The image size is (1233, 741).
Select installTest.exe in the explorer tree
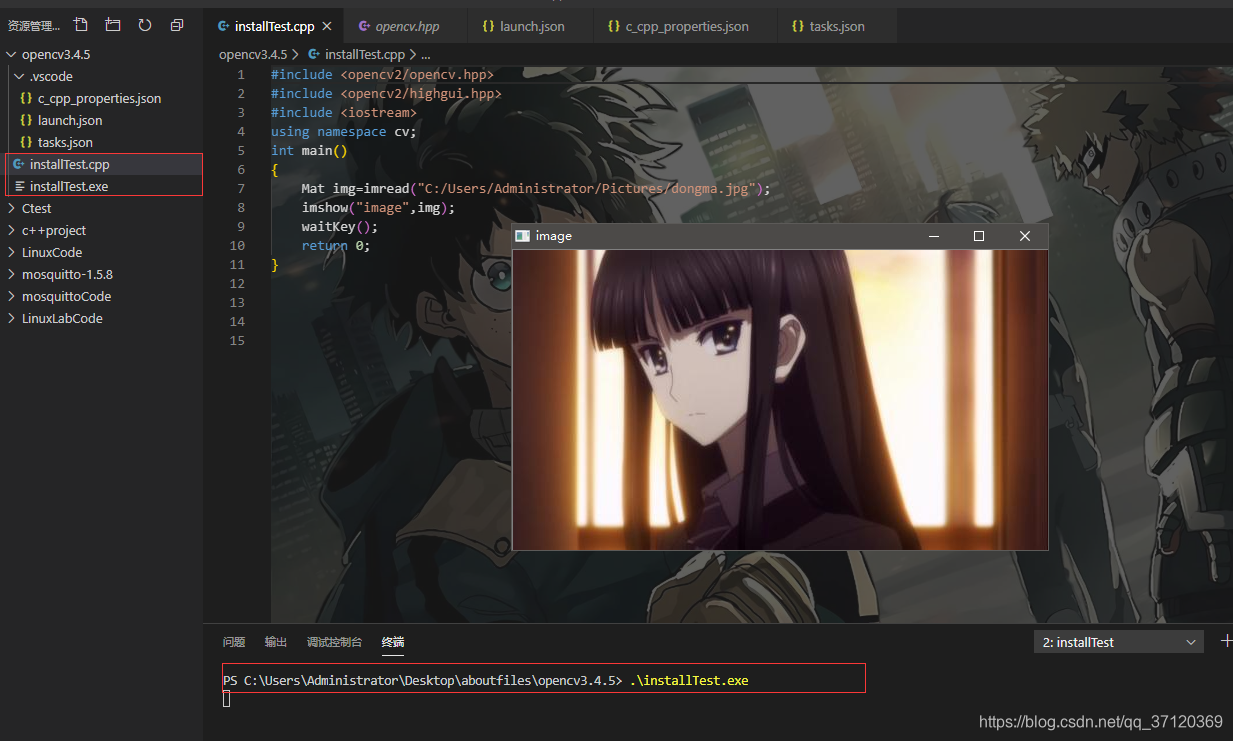69,186
